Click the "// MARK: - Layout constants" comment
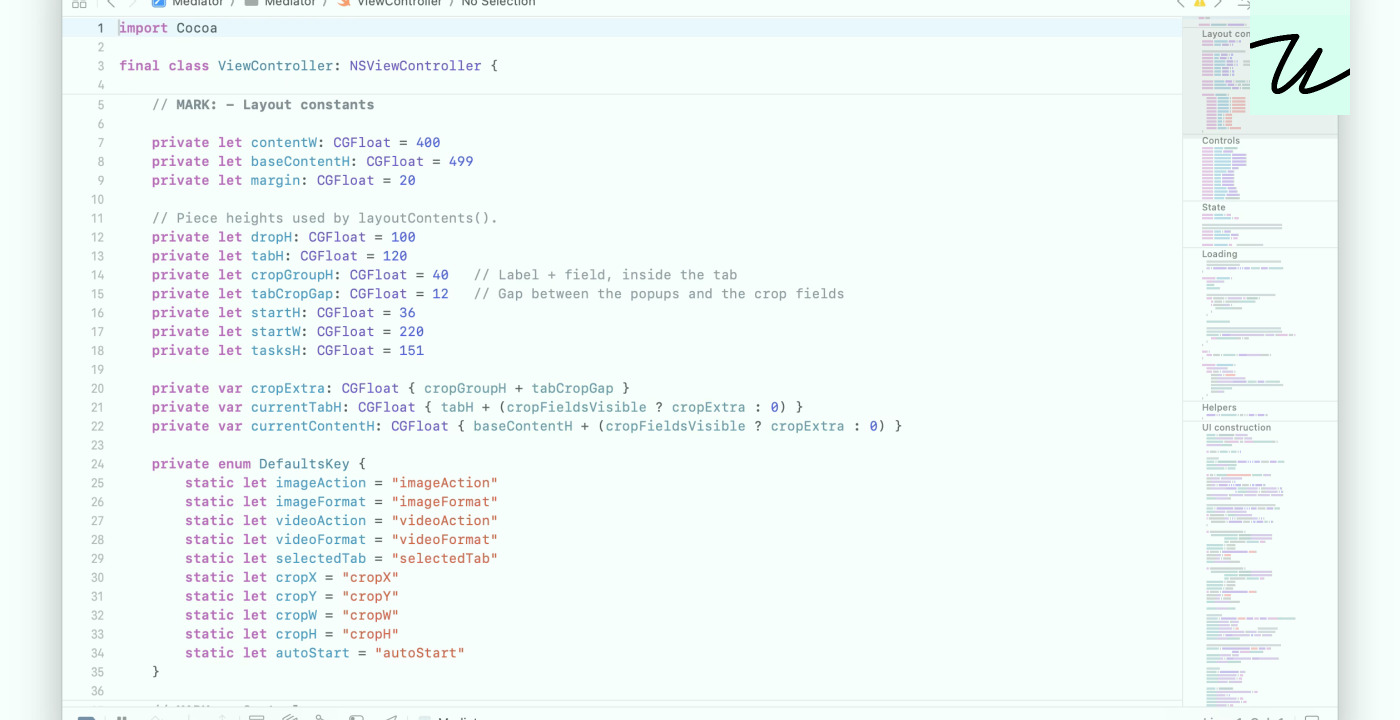This screenshot has height=720, width=1400. 263,105
